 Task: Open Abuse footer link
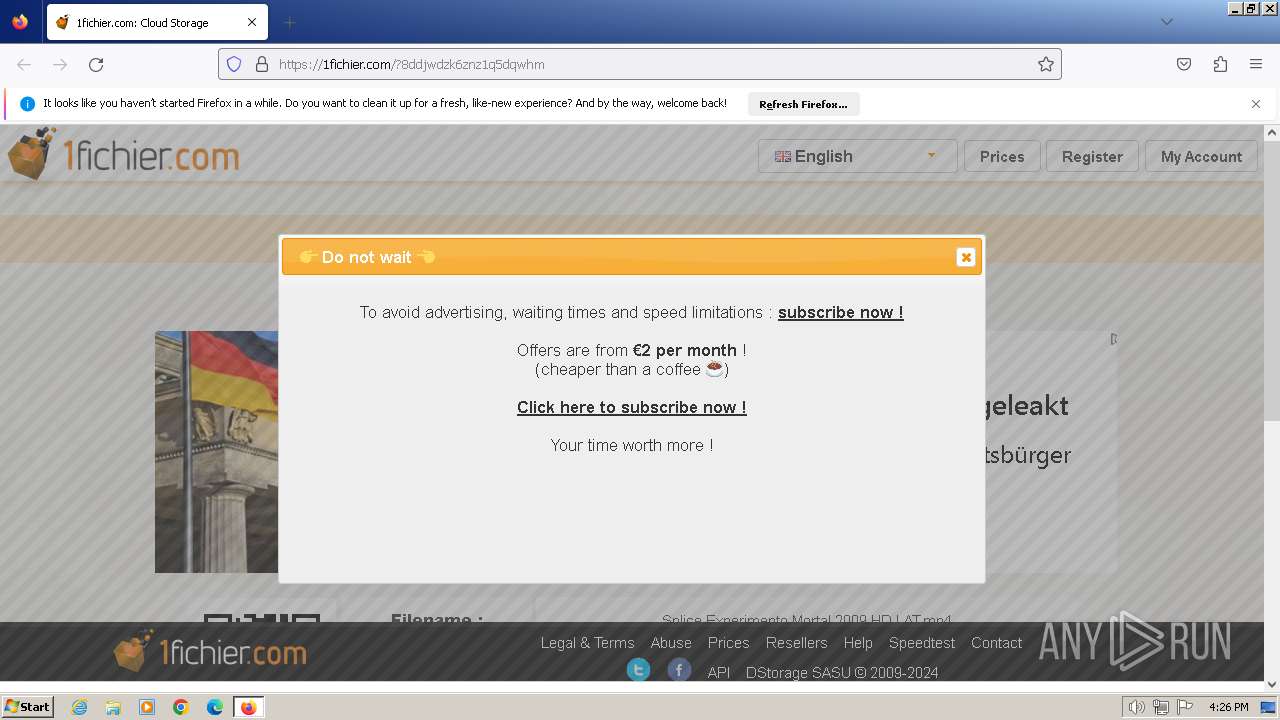point(671,643)
